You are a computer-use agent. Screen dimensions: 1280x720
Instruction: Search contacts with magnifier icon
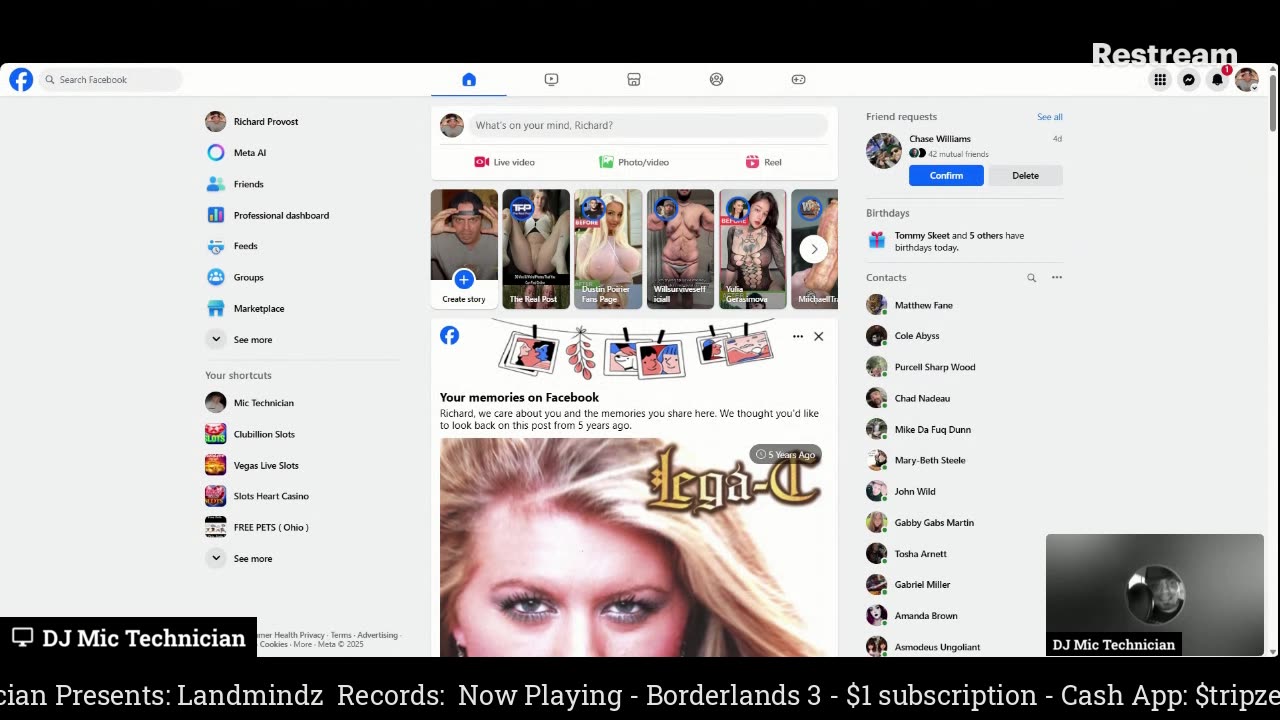tap(1031, 278)
